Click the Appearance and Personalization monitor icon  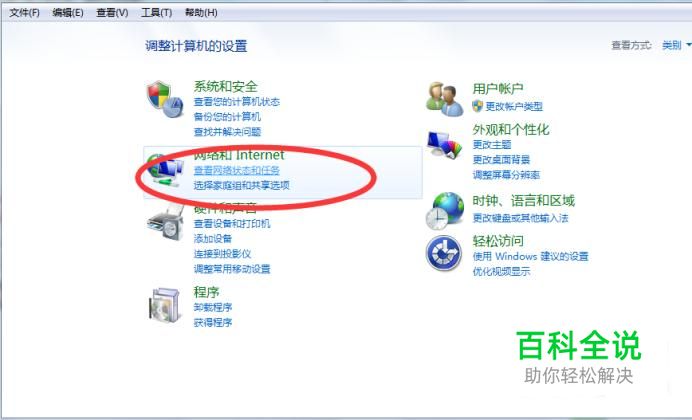coord(444,145)
